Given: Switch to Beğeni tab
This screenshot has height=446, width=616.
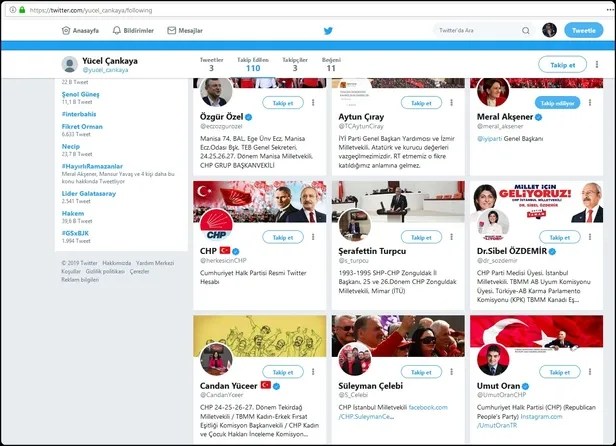Looking at the screenshot, I should [331, 64].
